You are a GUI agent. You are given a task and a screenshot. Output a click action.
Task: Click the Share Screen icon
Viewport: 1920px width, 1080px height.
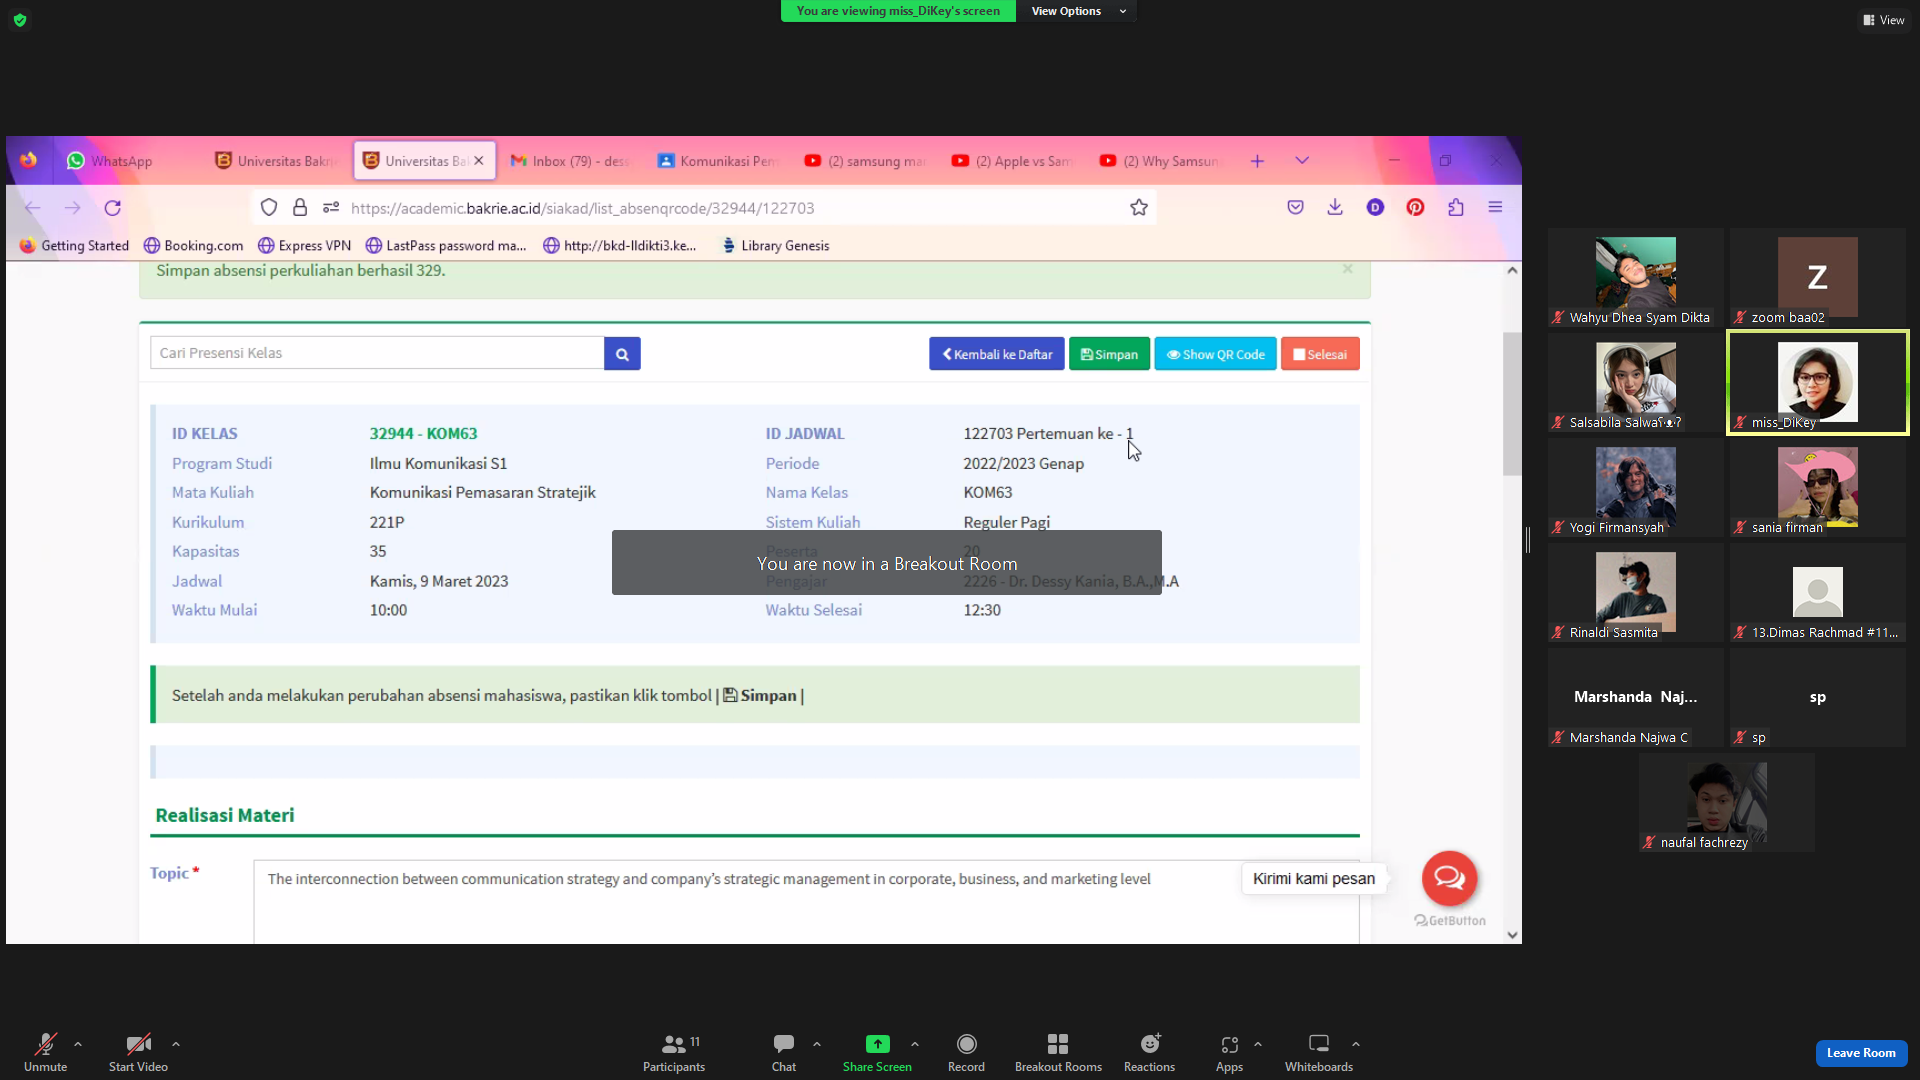[877, 1044]
